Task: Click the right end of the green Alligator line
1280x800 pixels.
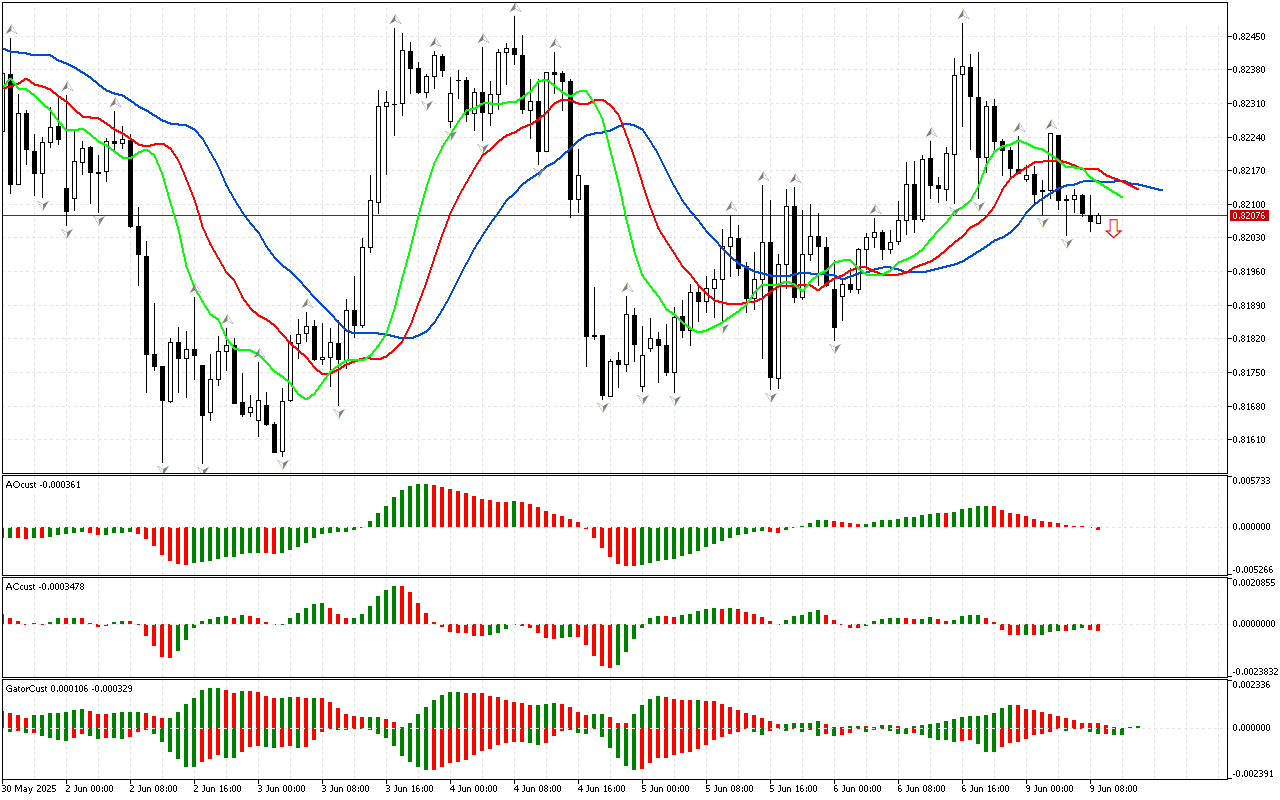Action: point(1120,196)
